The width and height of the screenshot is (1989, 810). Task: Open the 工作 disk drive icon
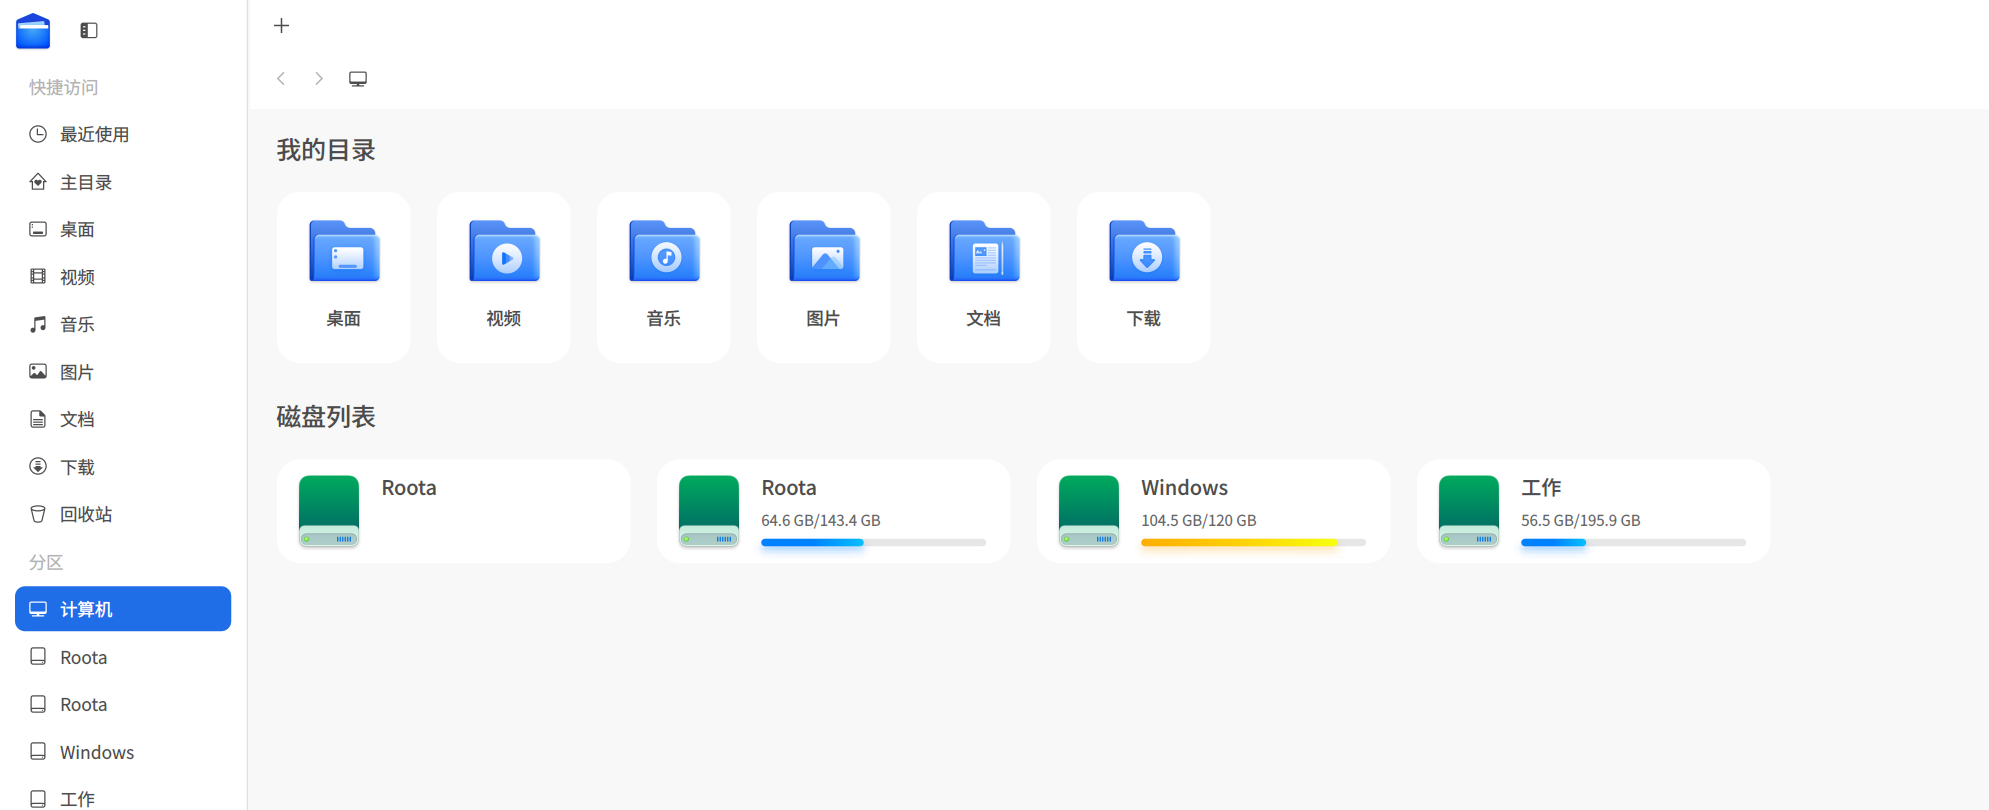click(x=1469, y=511)
